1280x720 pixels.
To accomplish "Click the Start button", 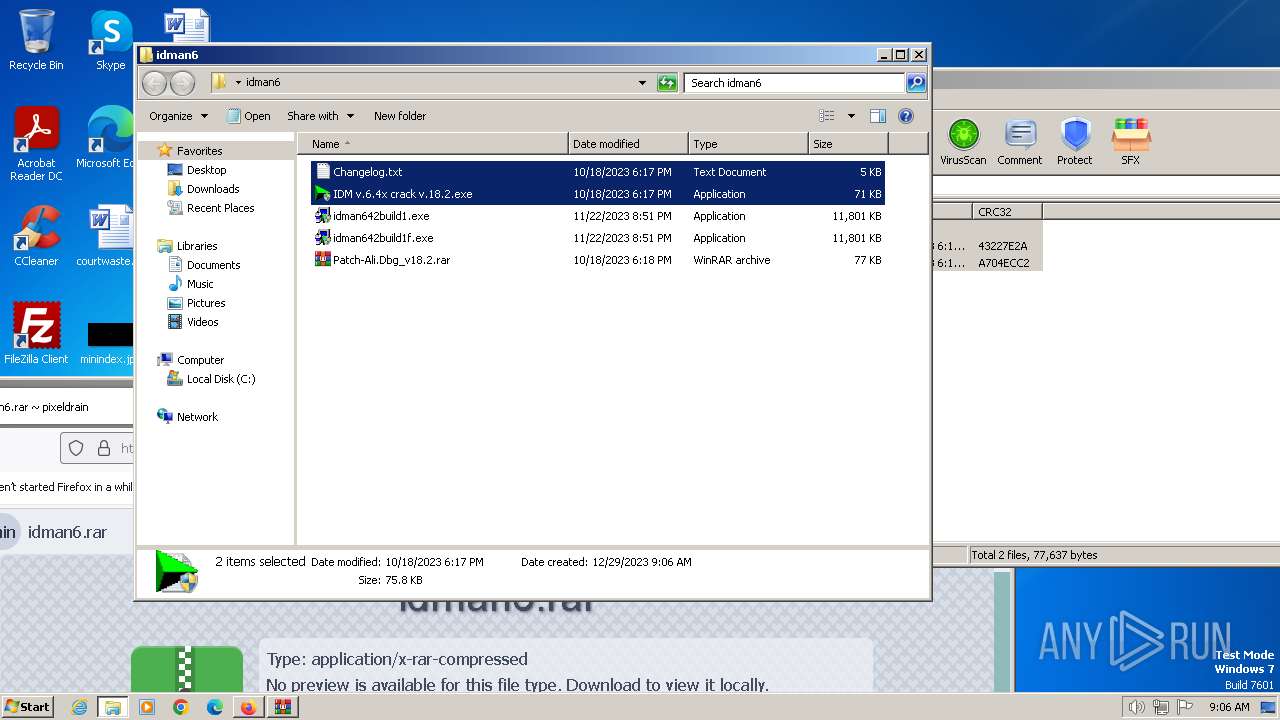I will (27, 707).
